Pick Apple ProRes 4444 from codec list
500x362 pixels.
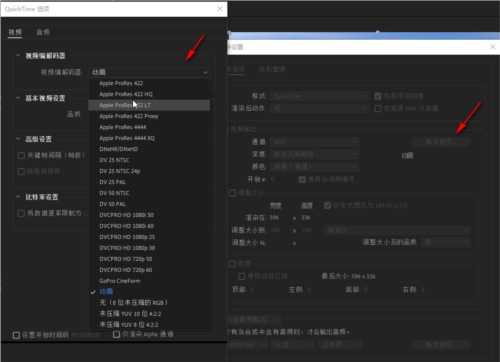point(149,127)
